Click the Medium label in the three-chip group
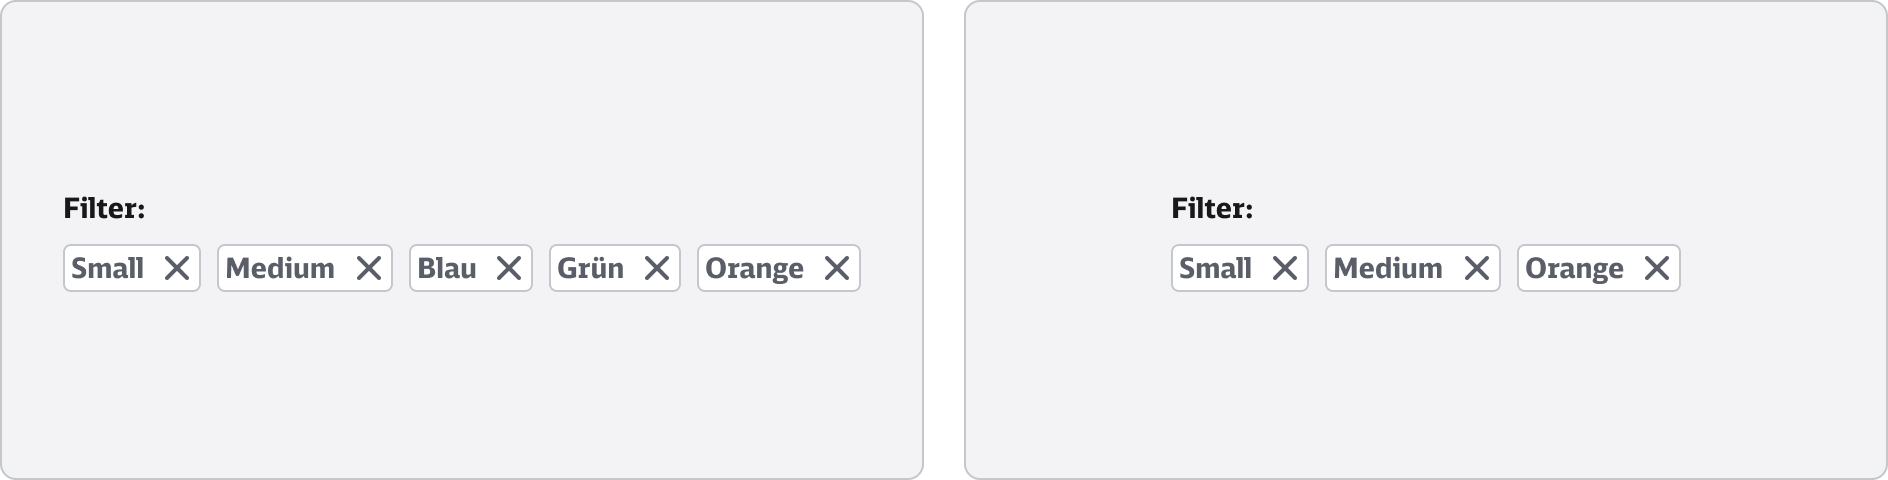Viewport: 1888px width, 480px height. coord(1388,268)
